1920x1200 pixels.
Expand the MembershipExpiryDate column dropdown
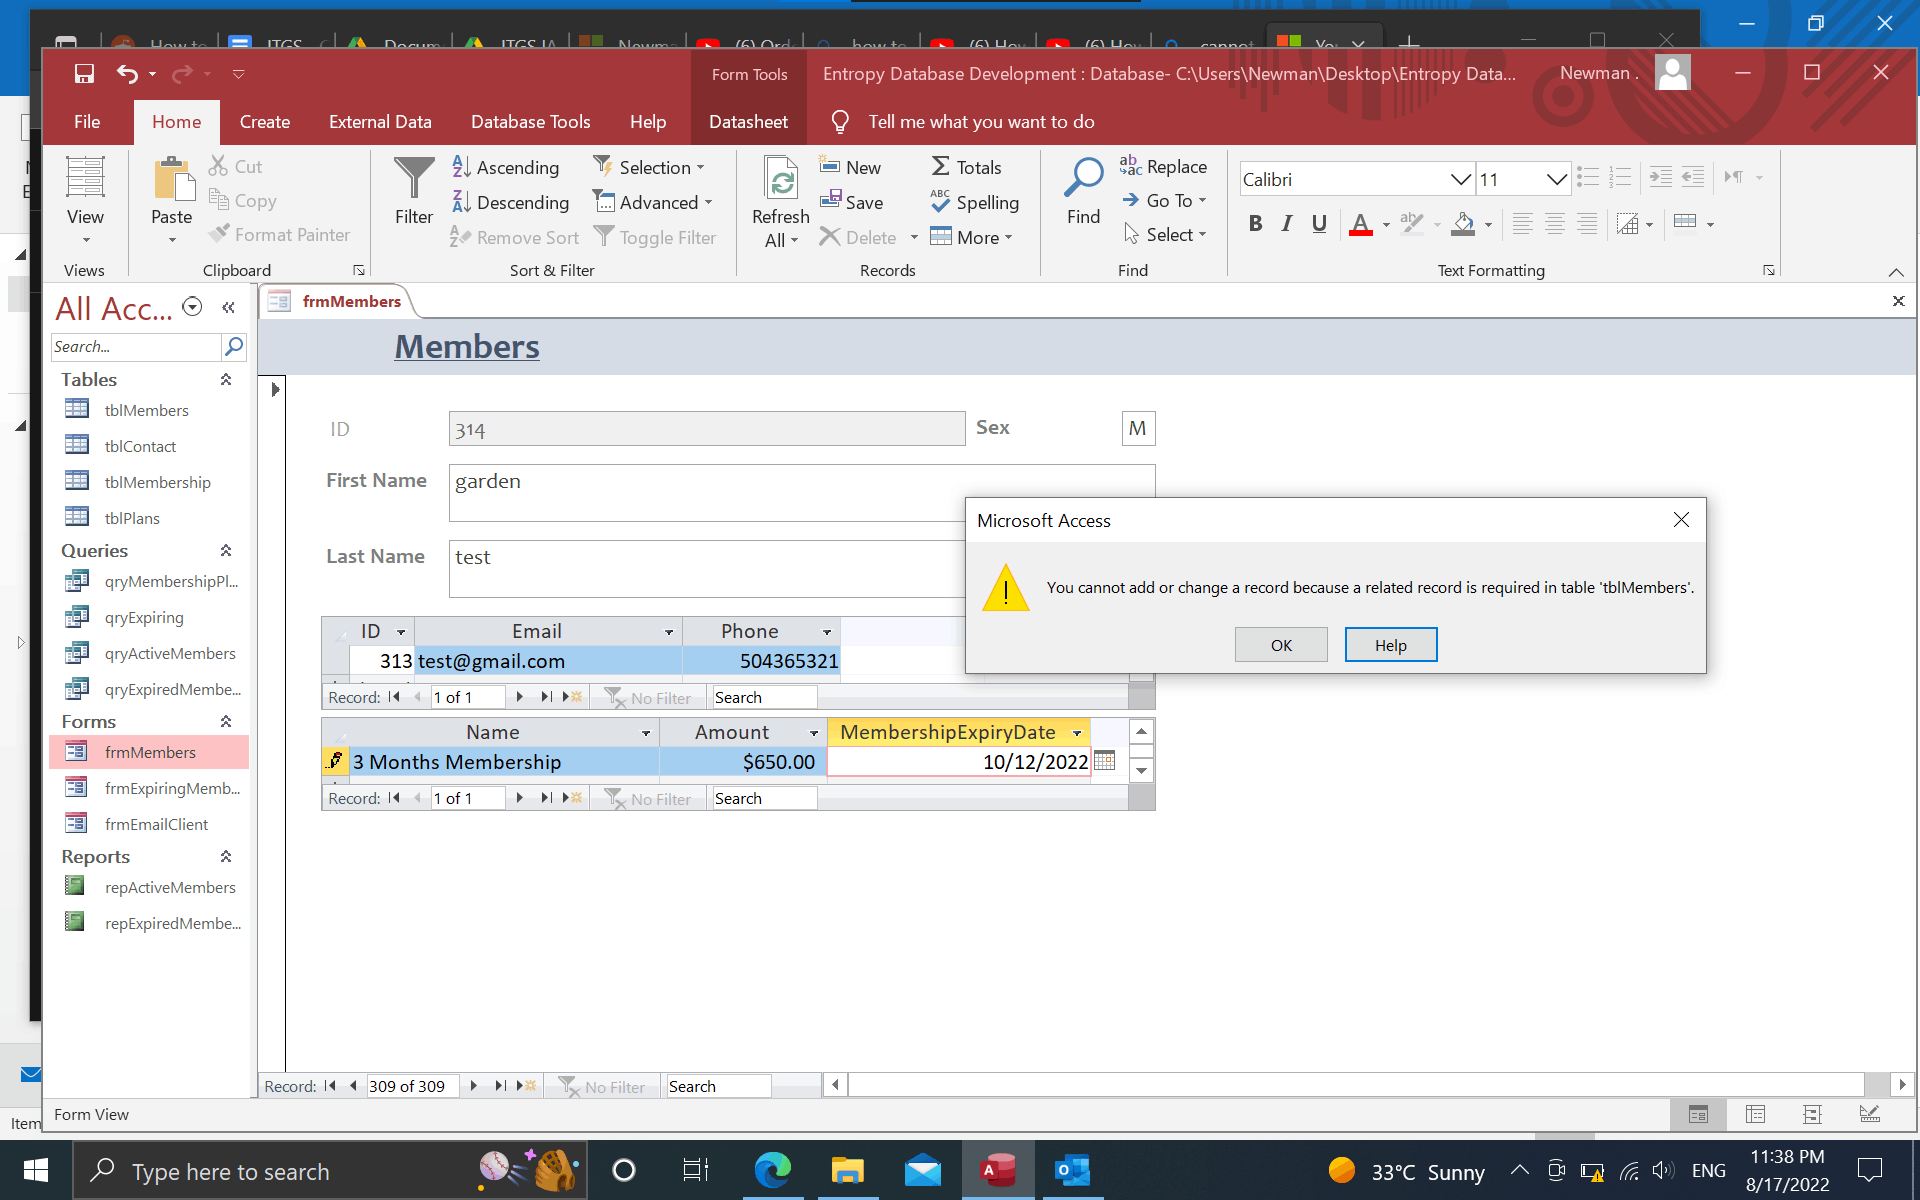pos(1077,733)
